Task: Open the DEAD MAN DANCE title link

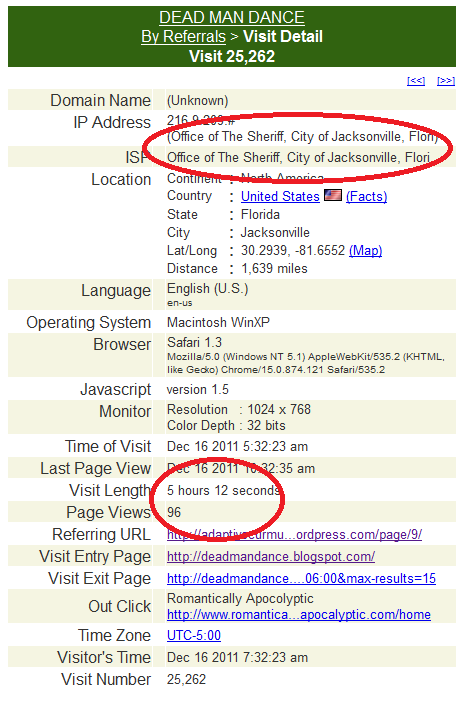Action: click(x=231, y=18)
